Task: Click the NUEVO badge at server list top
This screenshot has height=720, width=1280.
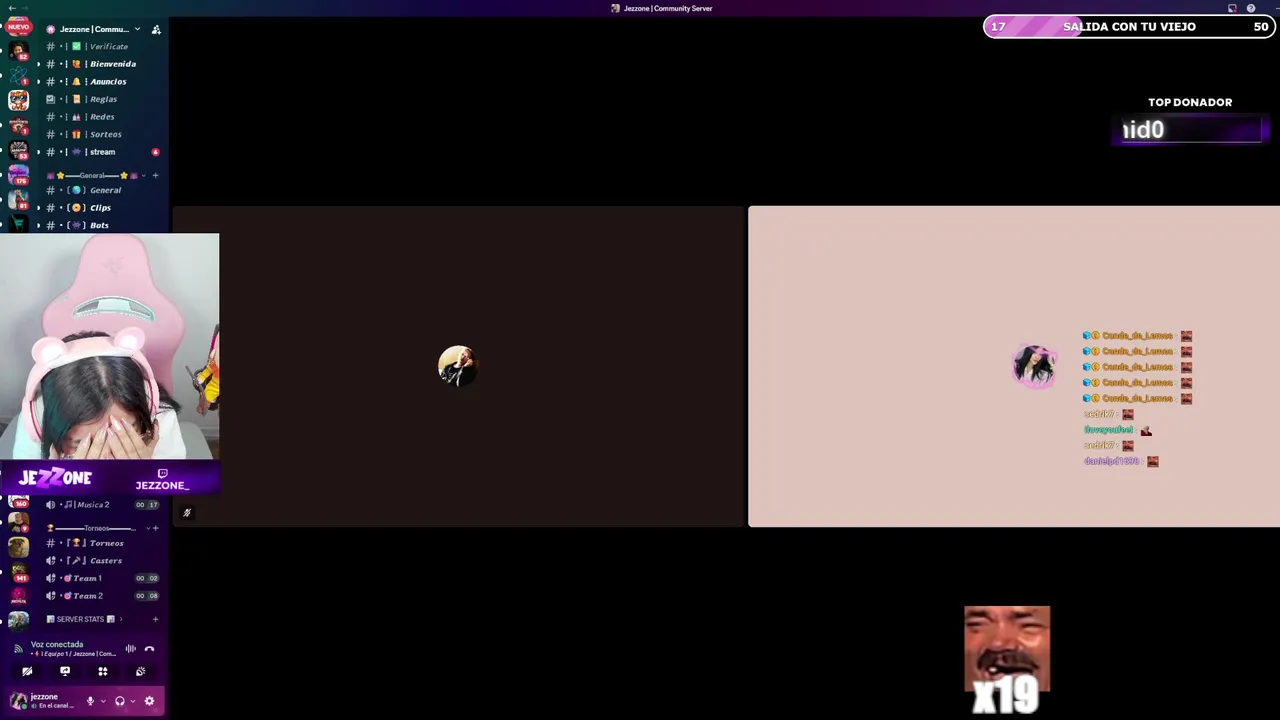Action: 18,27
